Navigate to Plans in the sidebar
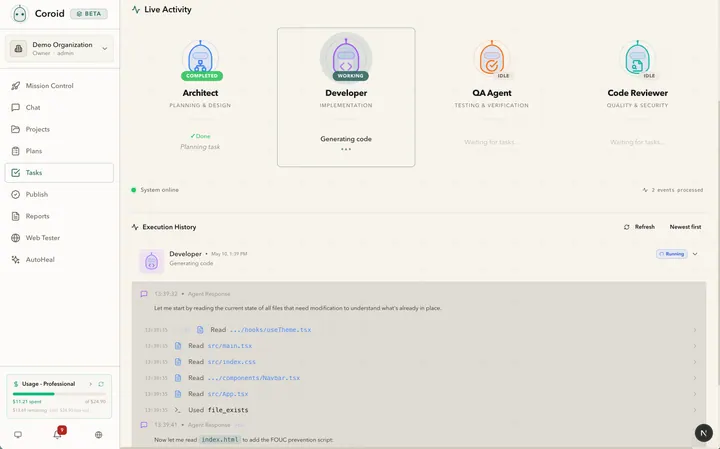Screen dimensions: 720x449 pyautogui.click(x=59, y=151)
